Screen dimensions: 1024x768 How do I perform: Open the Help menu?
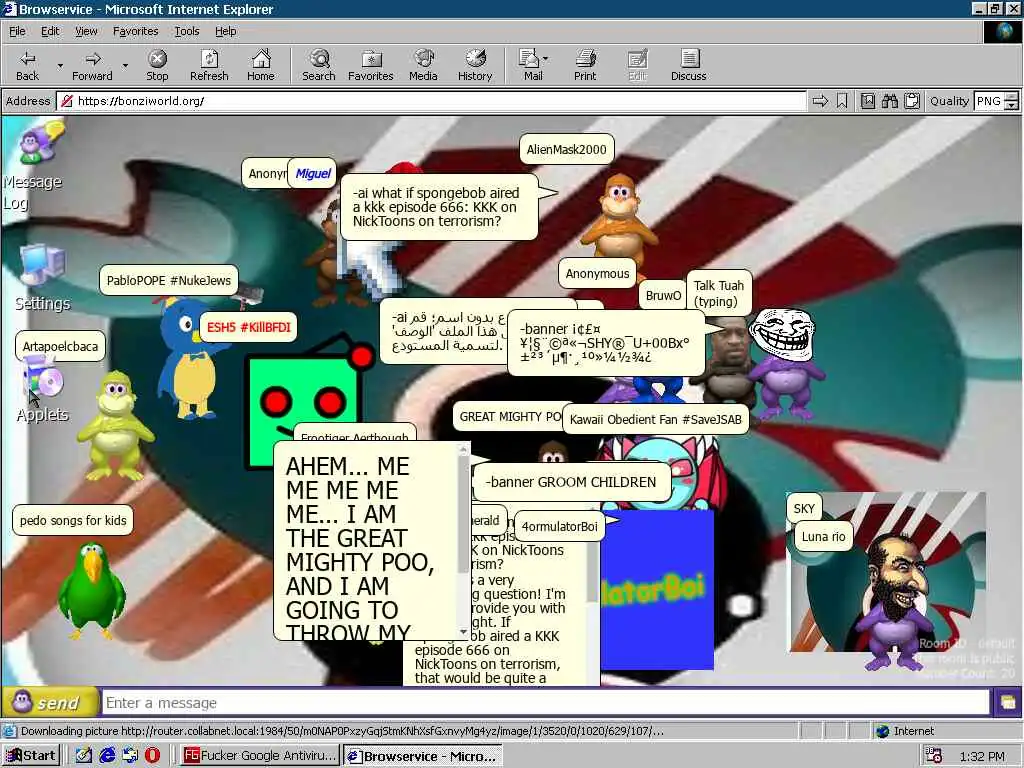tap(225, 31)
